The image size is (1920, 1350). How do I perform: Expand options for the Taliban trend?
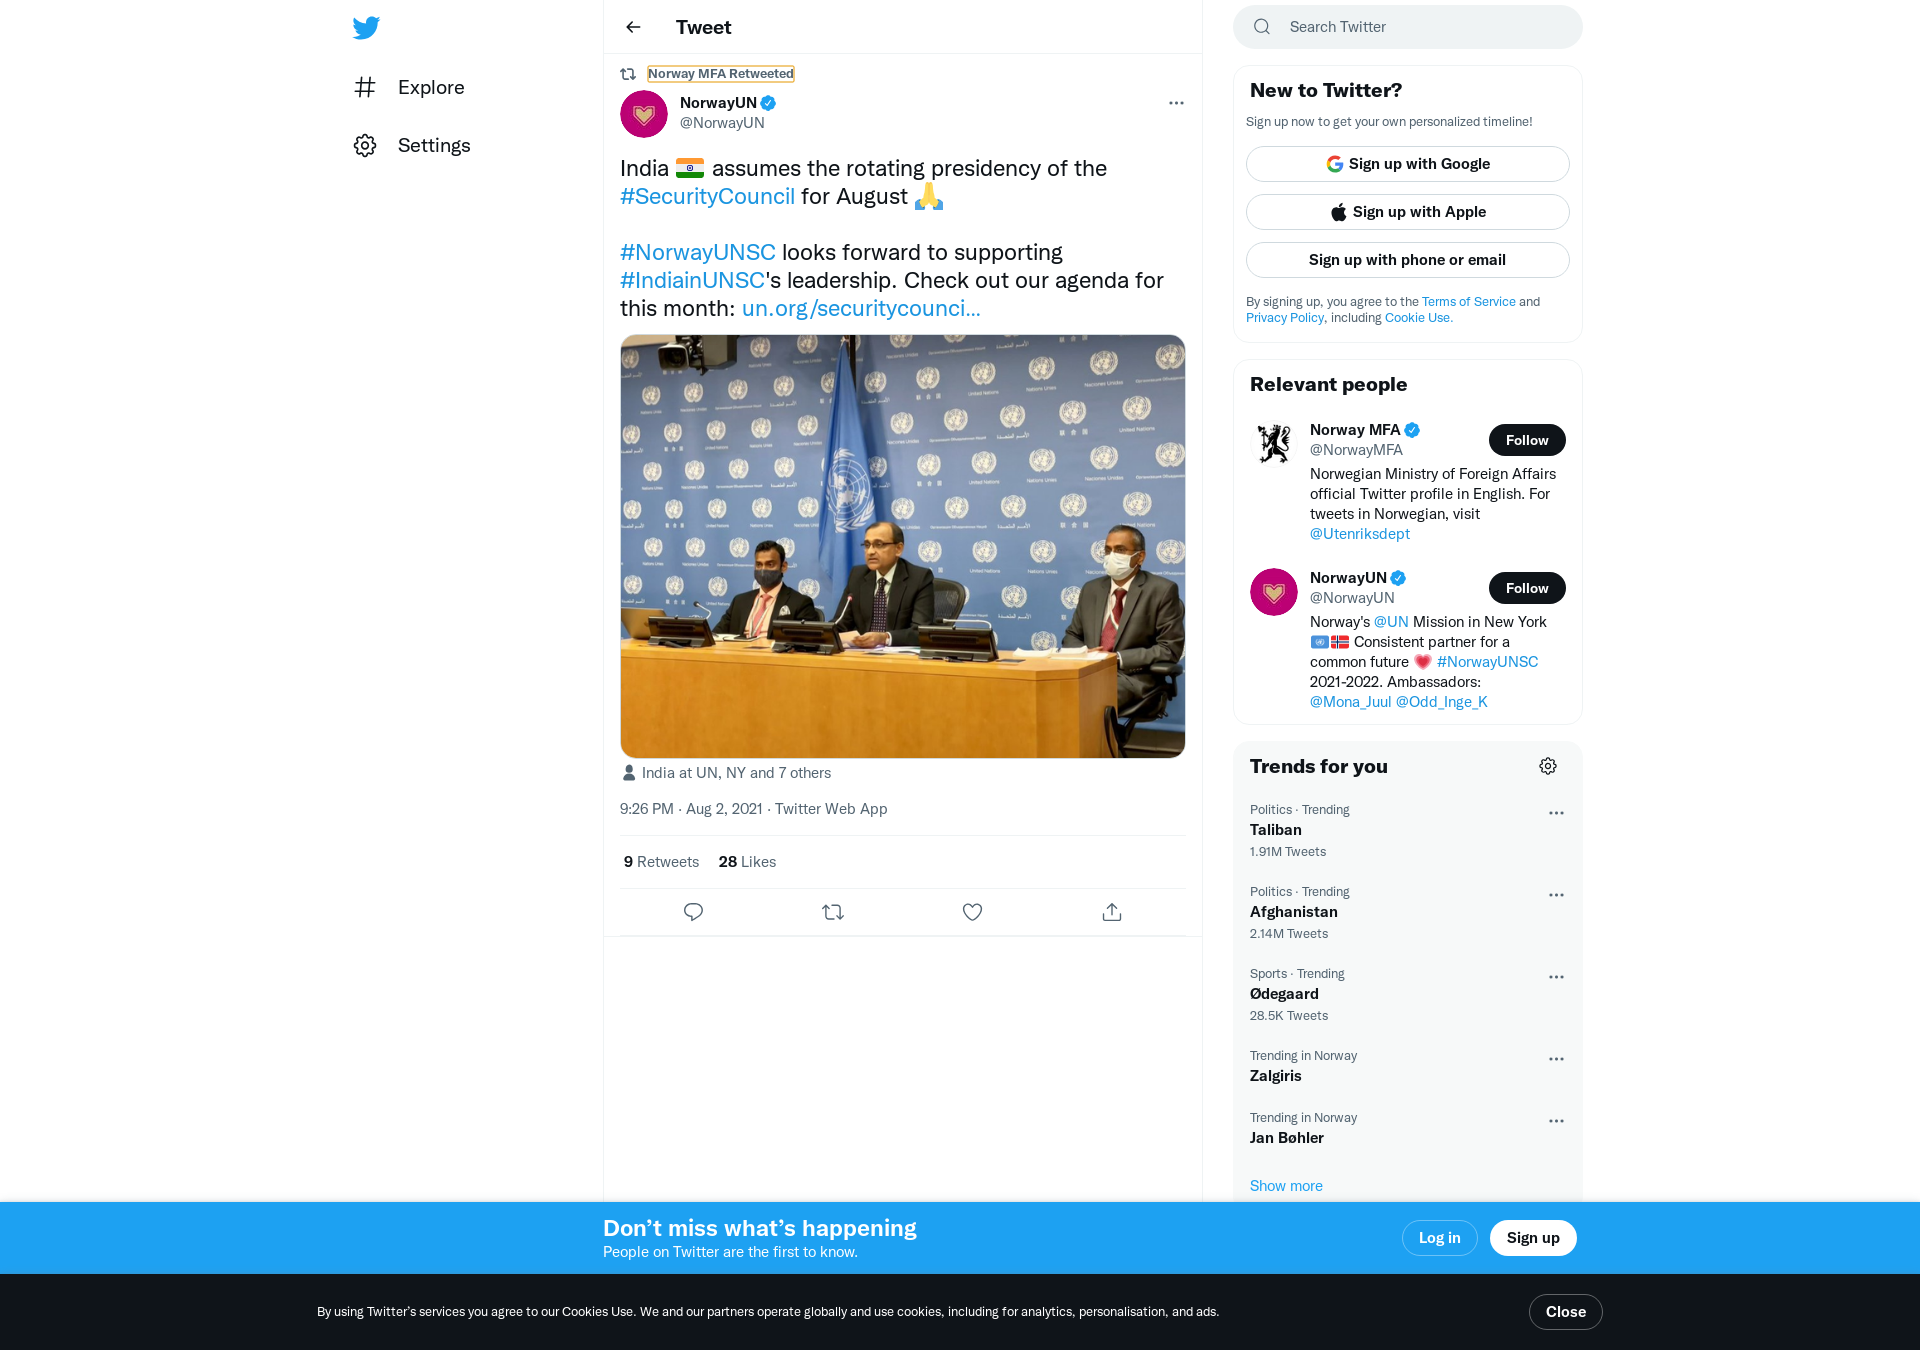click(x=1556, y=813)
